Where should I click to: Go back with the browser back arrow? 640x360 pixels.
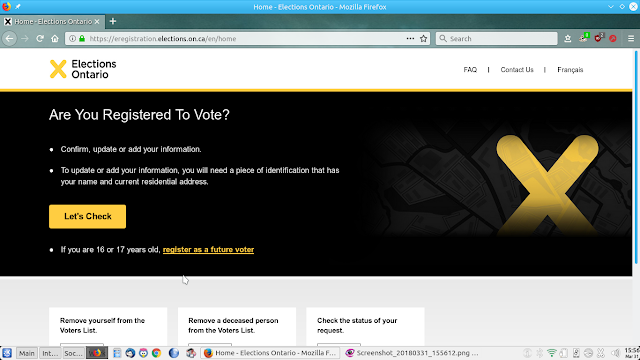(9, 38)
